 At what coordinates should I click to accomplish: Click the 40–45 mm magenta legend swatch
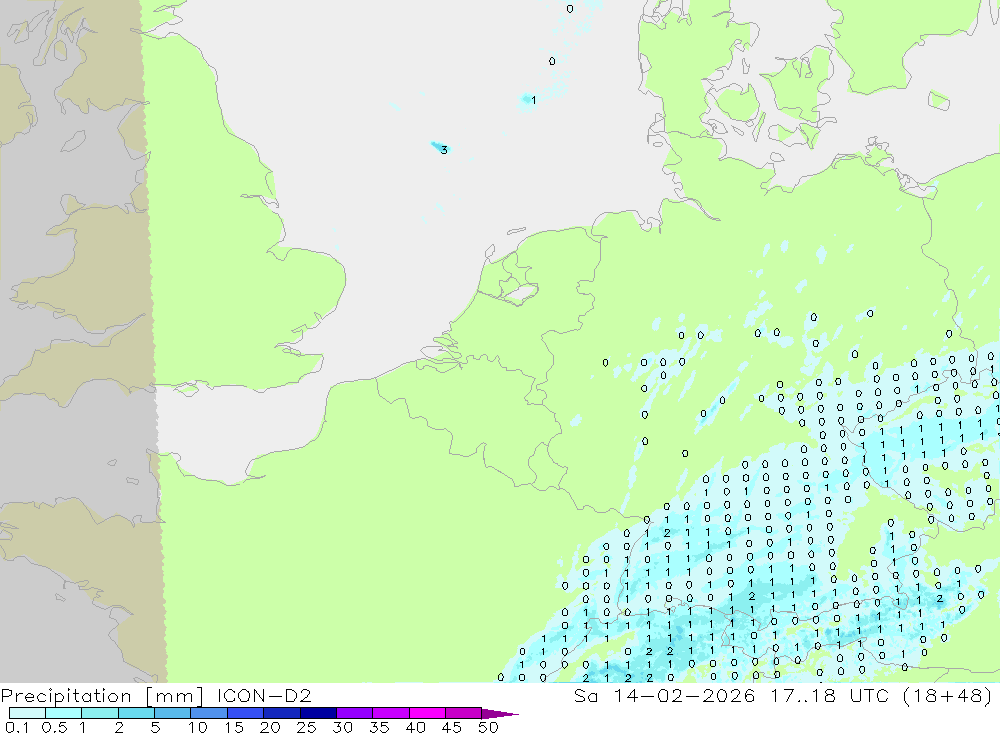pos(427,713)
